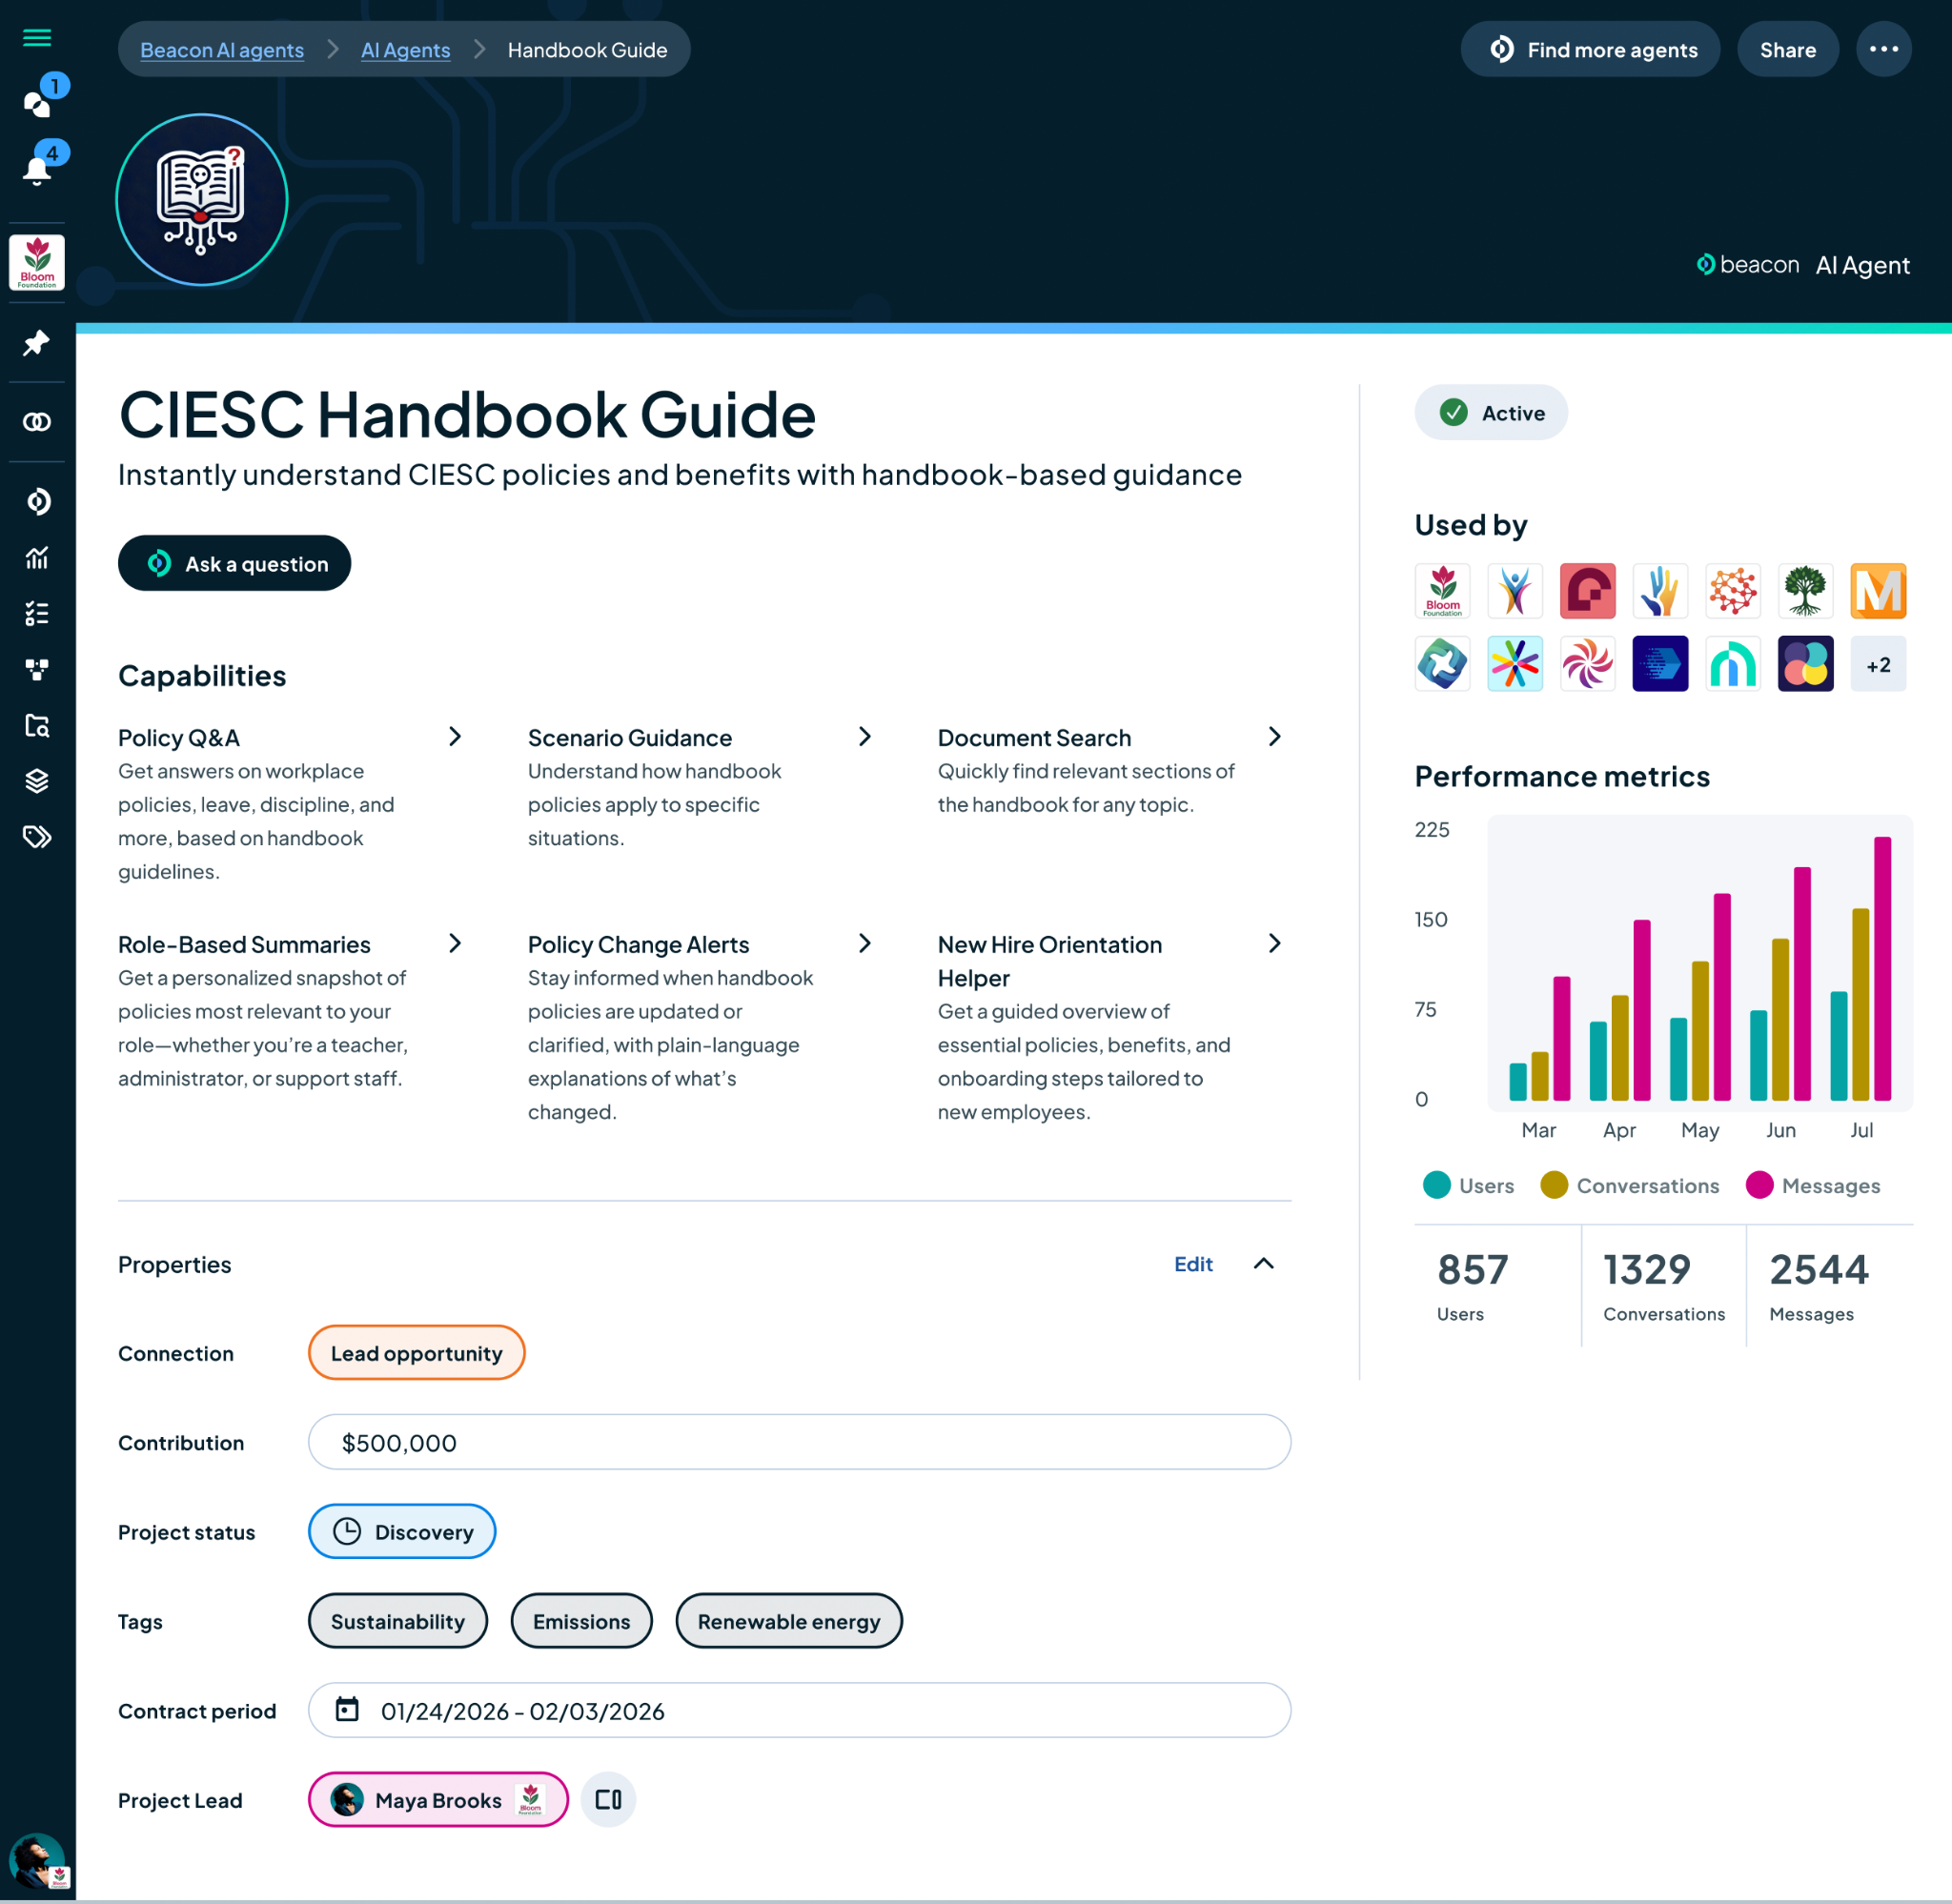Expand the Document Search capability
This screenshot has width=1952, height=1904.
tap(1275, 737)
